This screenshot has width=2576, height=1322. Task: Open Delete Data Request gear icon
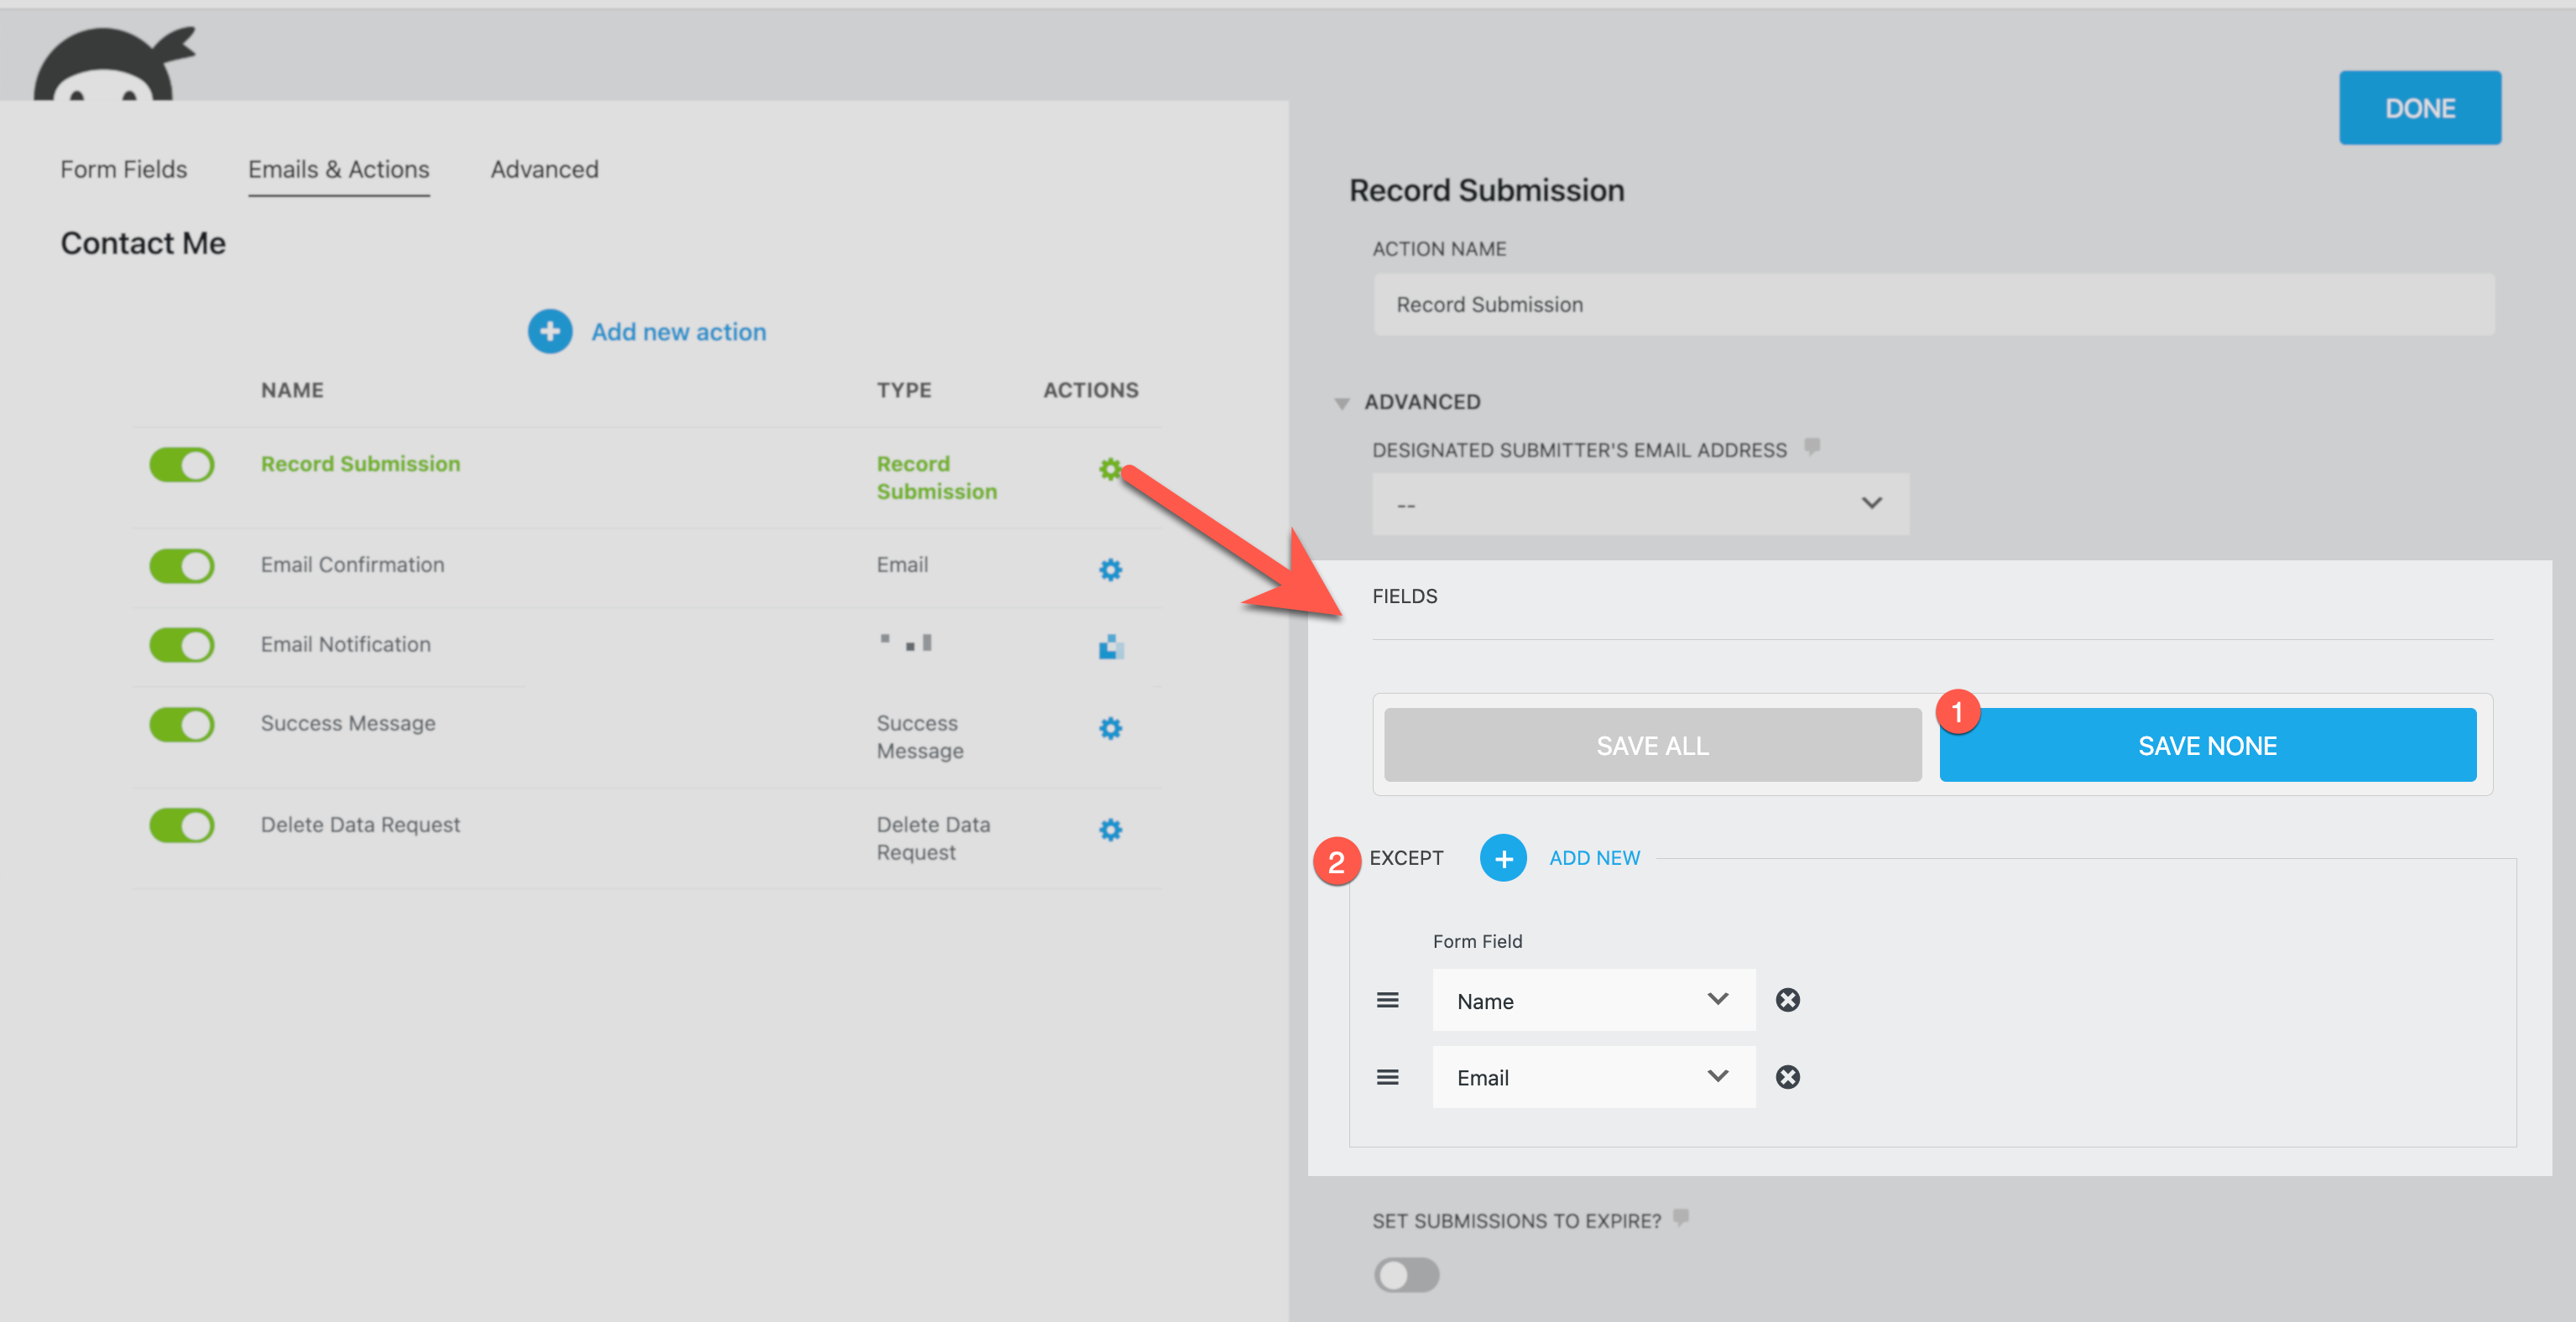pos(1110,829)
